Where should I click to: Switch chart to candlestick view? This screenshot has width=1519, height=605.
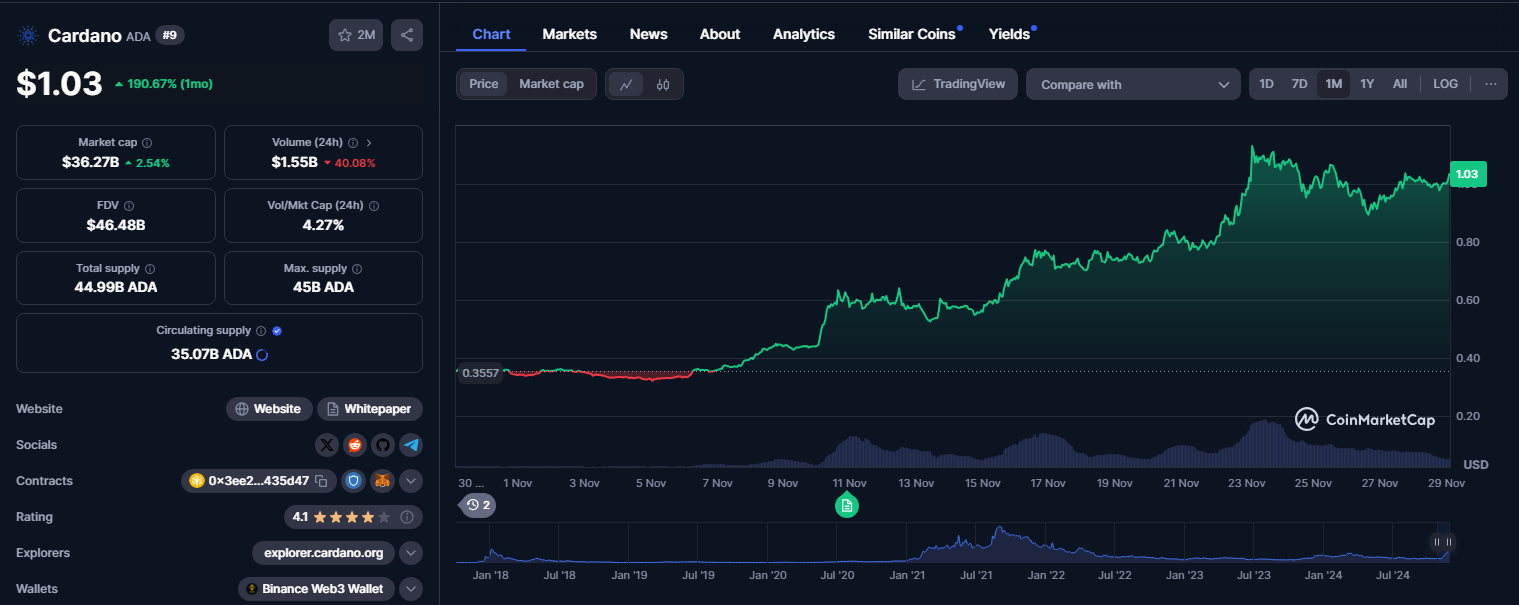tap(662, 85)
